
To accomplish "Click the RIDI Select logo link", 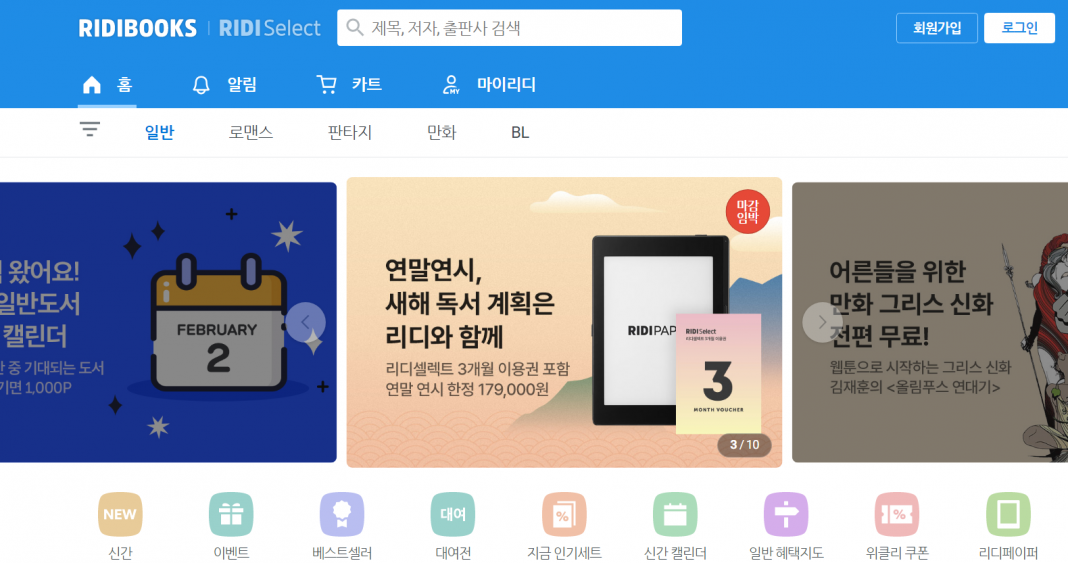I will point(269,28).
